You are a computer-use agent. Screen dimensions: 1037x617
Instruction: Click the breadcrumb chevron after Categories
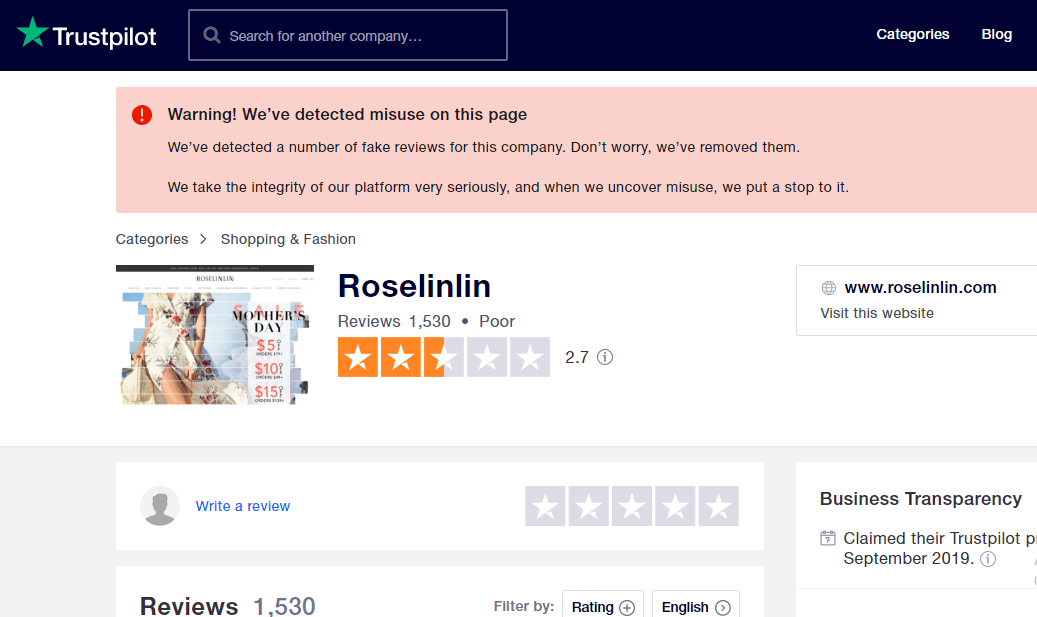coord(204,239)
